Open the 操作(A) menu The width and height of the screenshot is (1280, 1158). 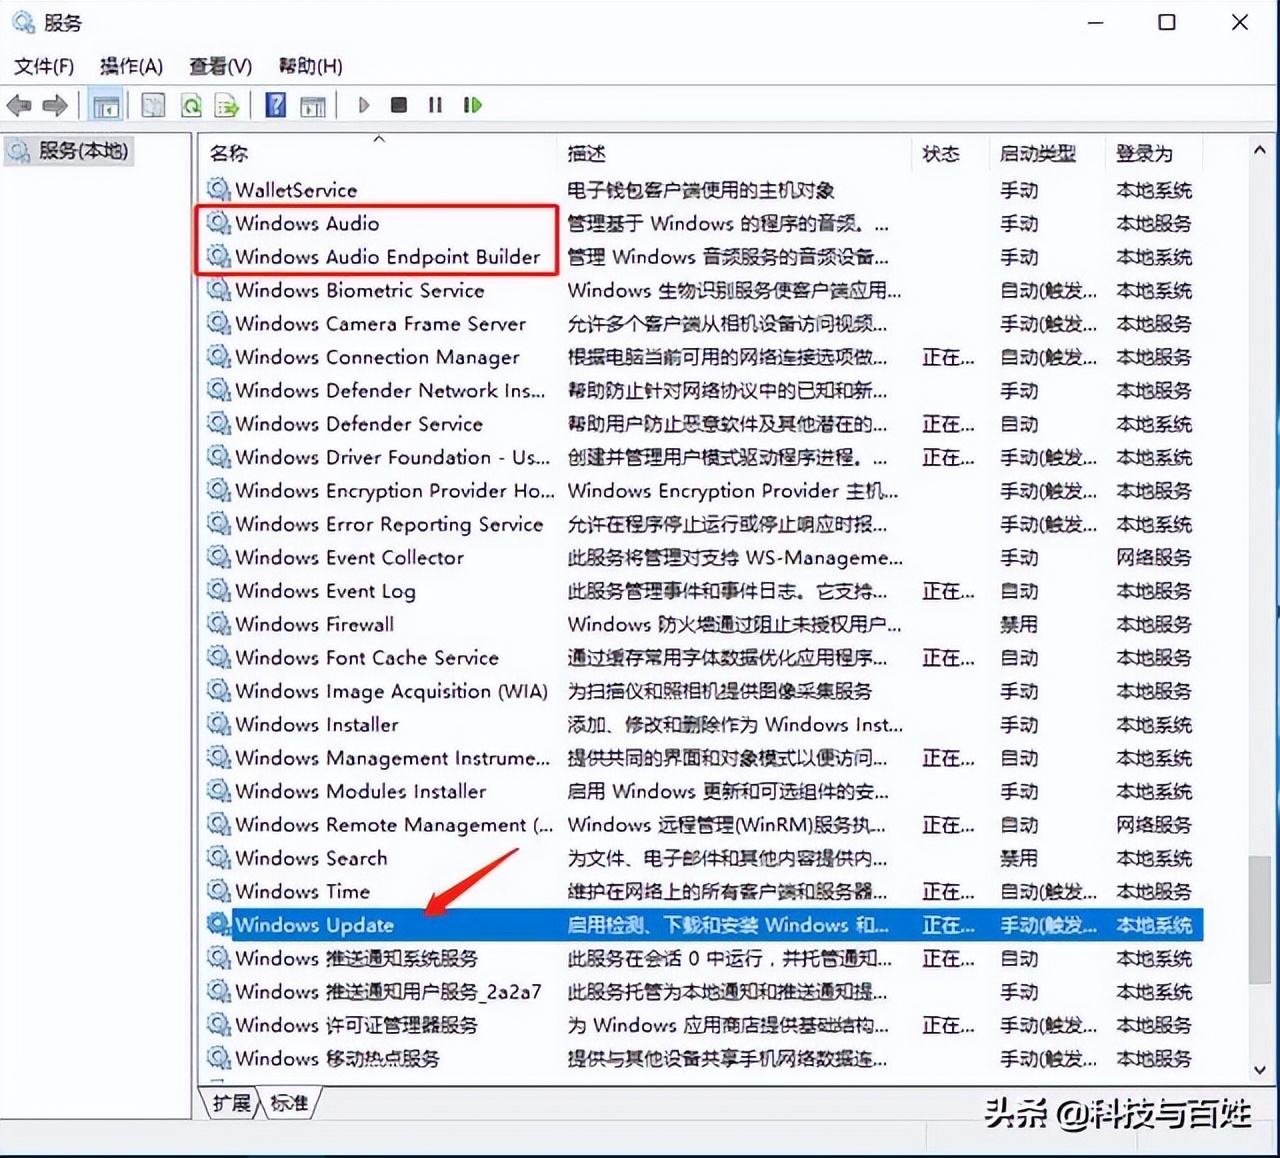coord(131,66)
